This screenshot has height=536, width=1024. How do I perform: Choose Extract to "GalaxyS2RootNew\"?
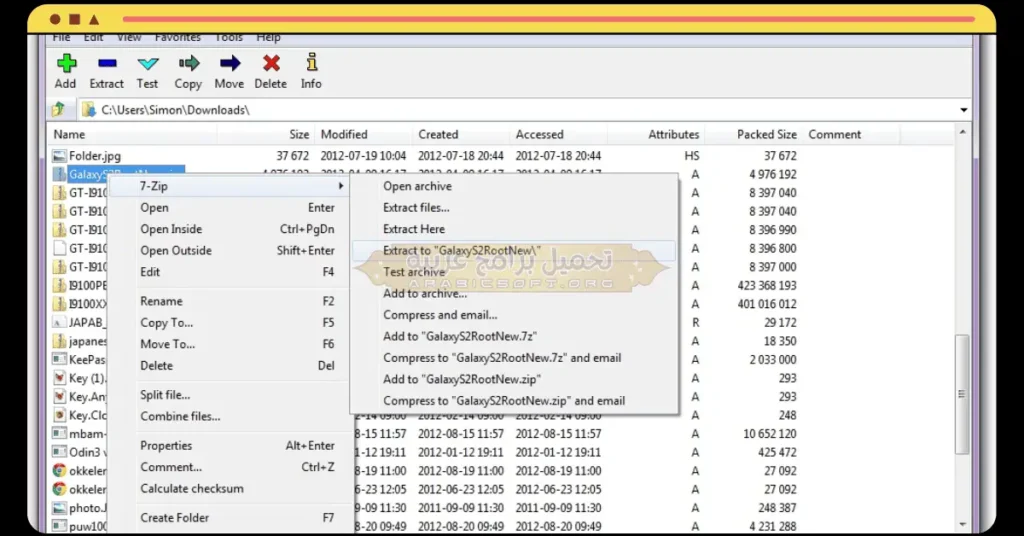[514, 250]
